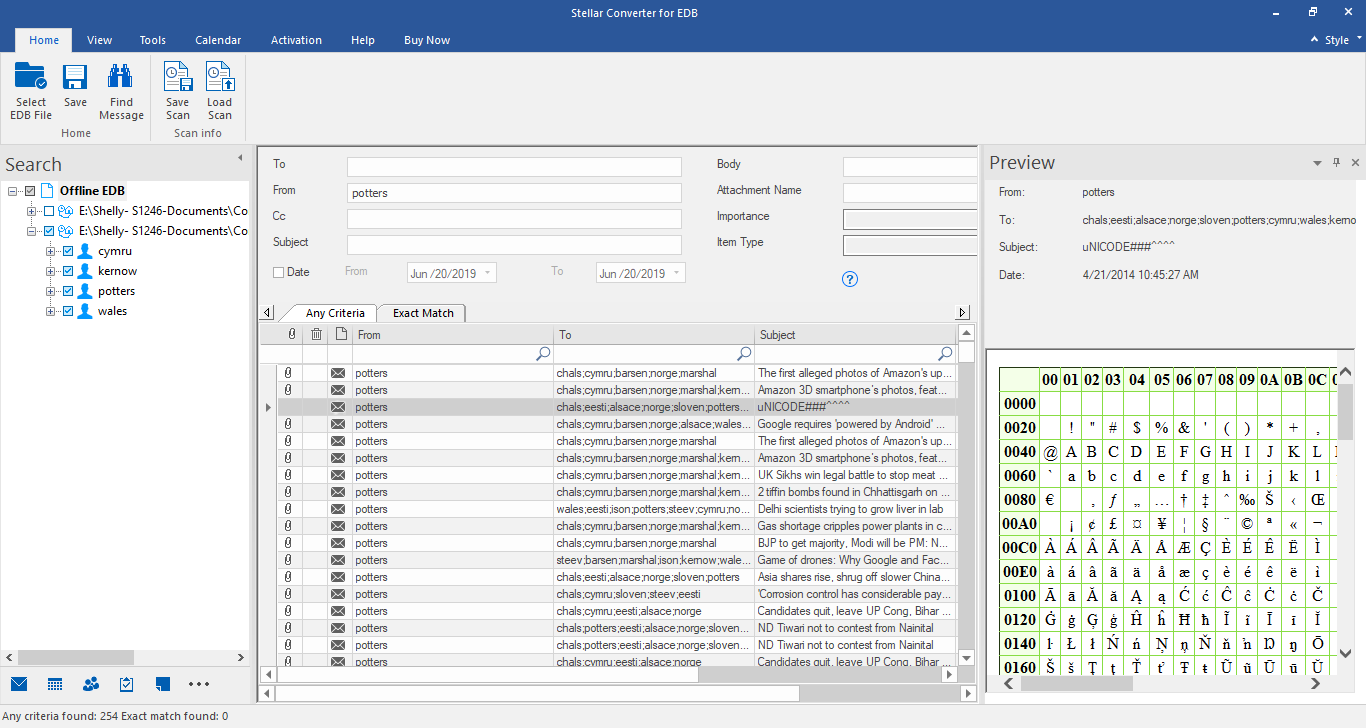Image resolution: width=1366 pixels, height=728 pixels.
Task: Click the magnifier in the From filter box
Action: coord(543,354)
